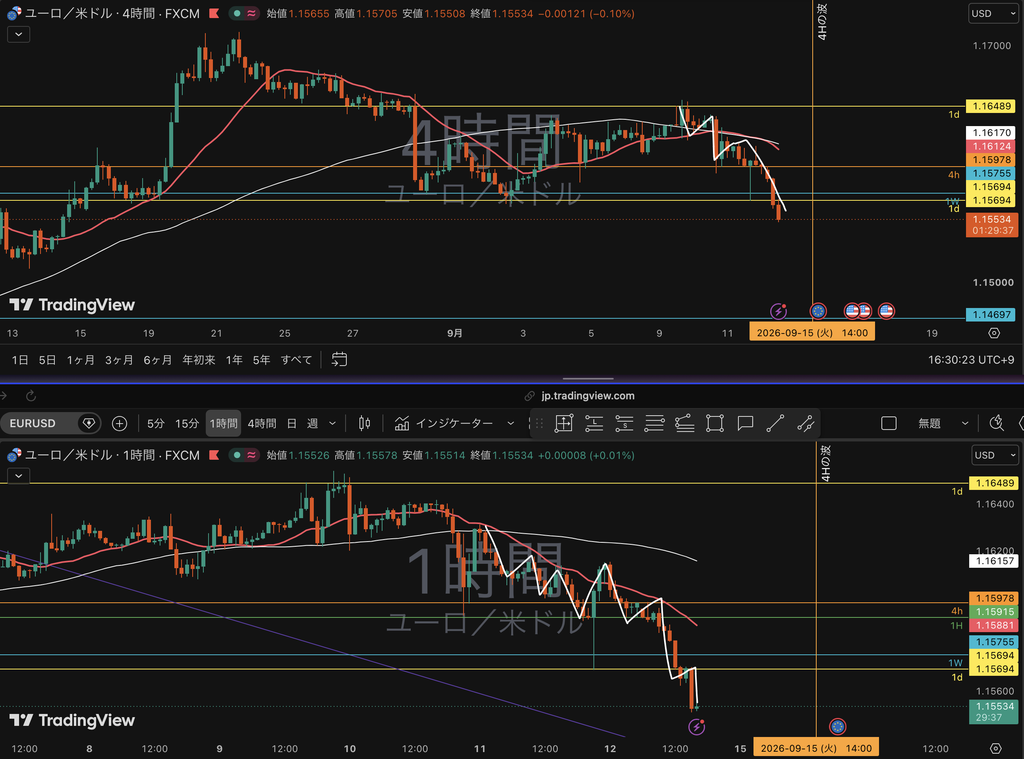Select the callout comment tool

745,424
